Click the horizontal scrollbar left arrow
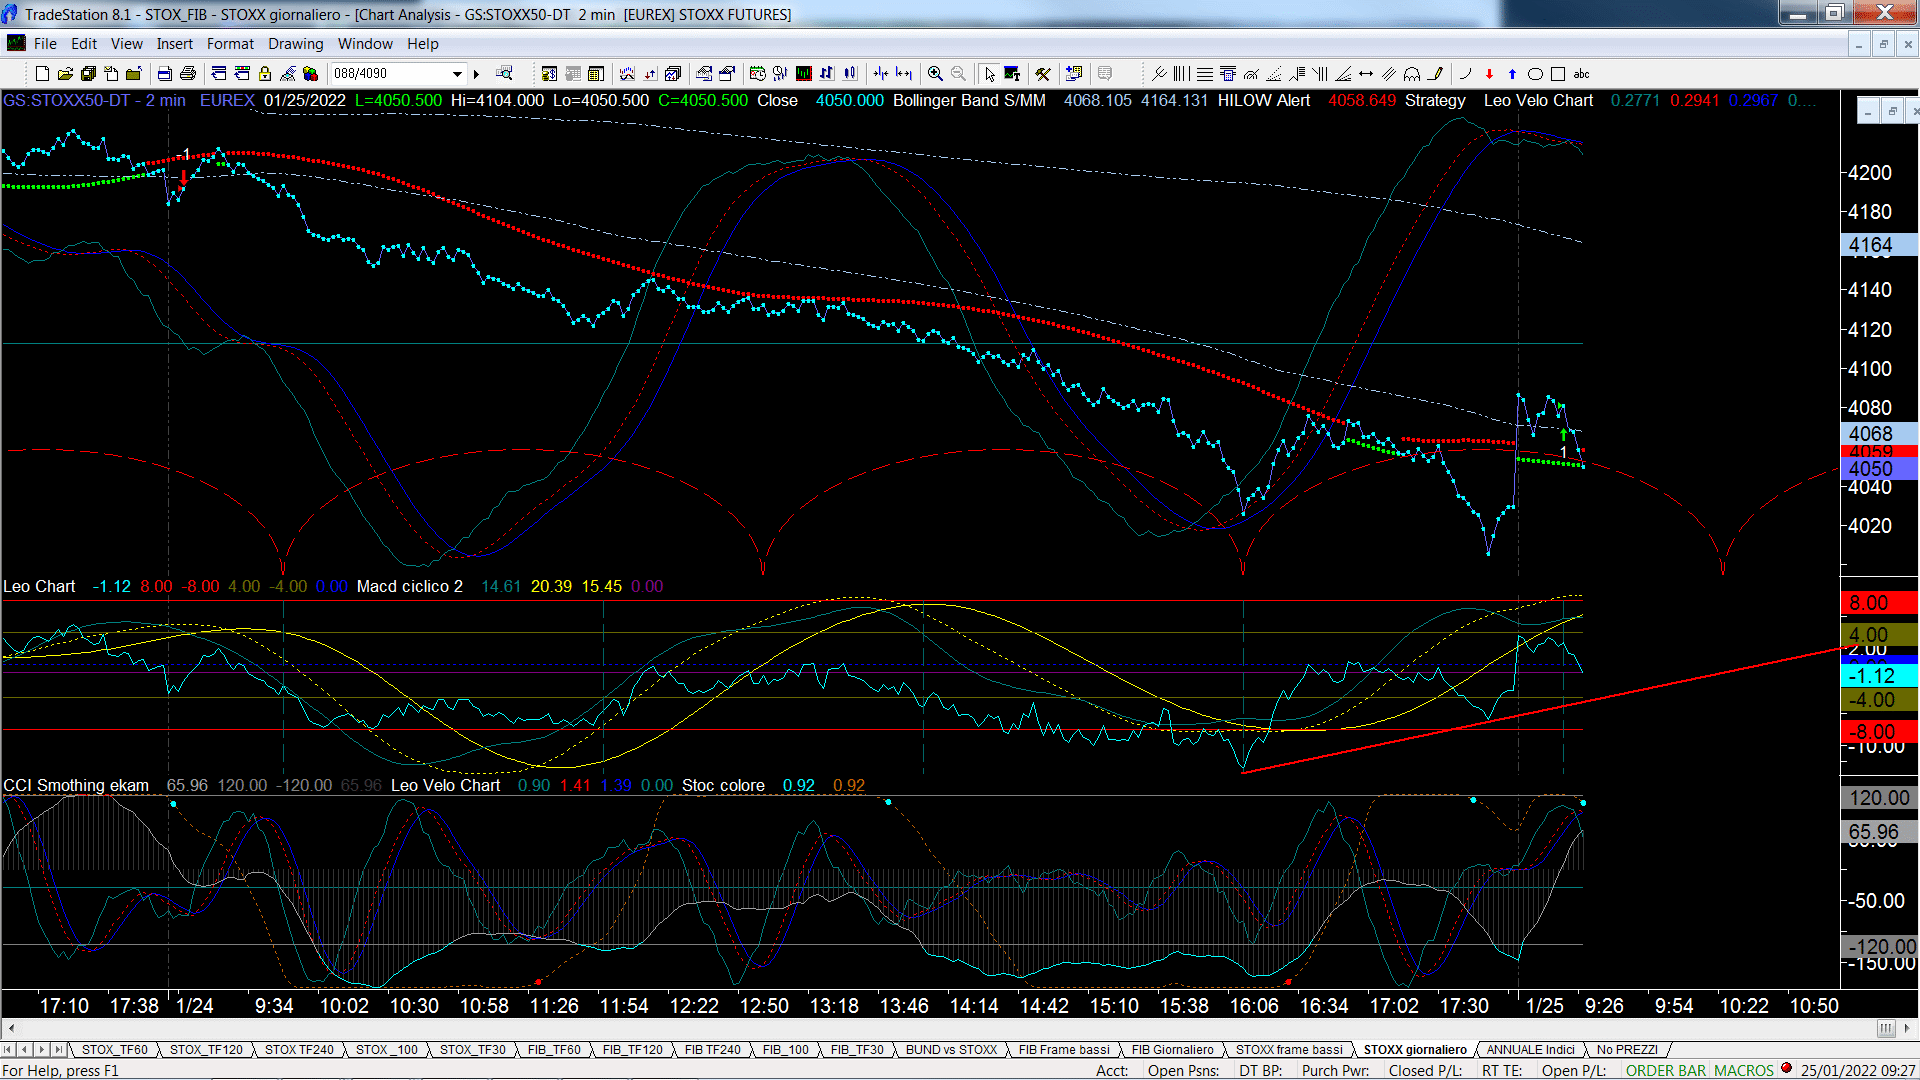This screenshot has width=1920, height=1080. pos(11,1028)
